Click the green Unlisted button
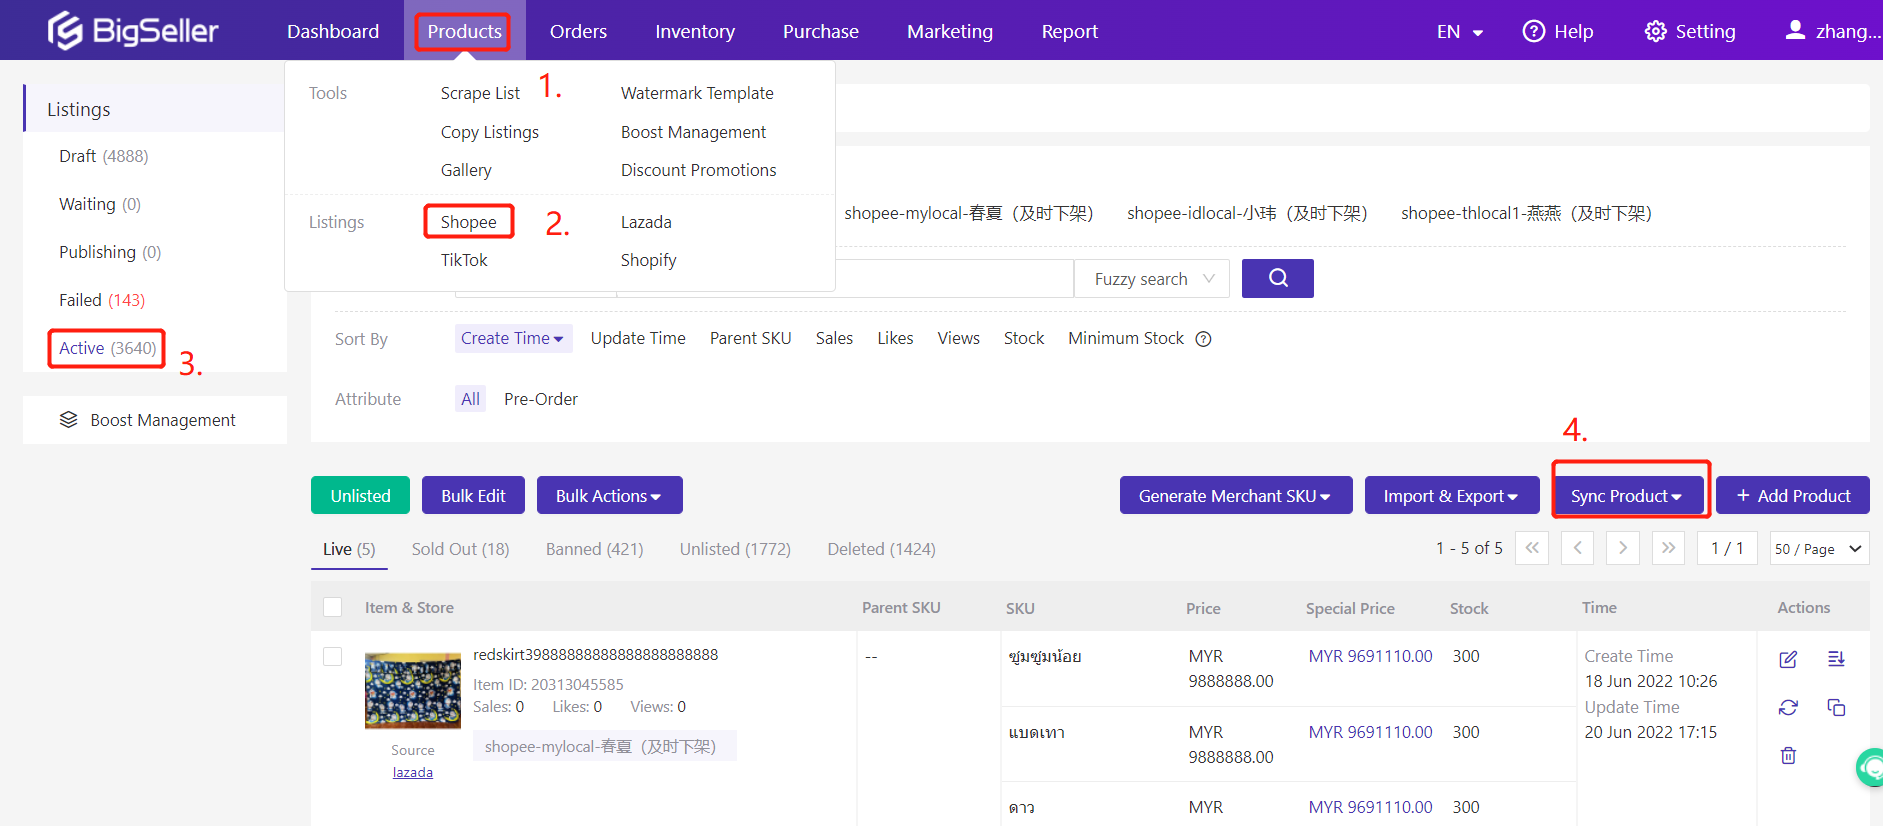Screen dimensions: 1883x826 click(x=360, y=495)
